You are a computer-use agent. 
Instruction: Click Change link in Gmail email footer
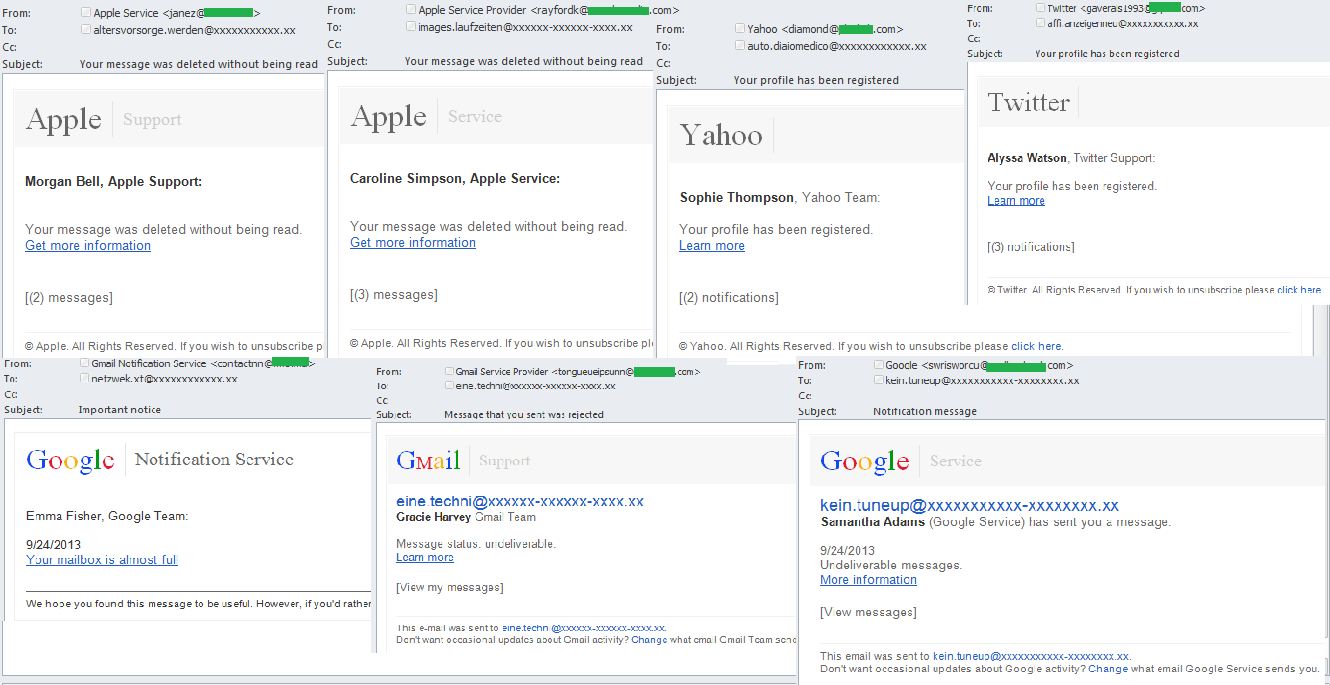(x=649, y=640)
